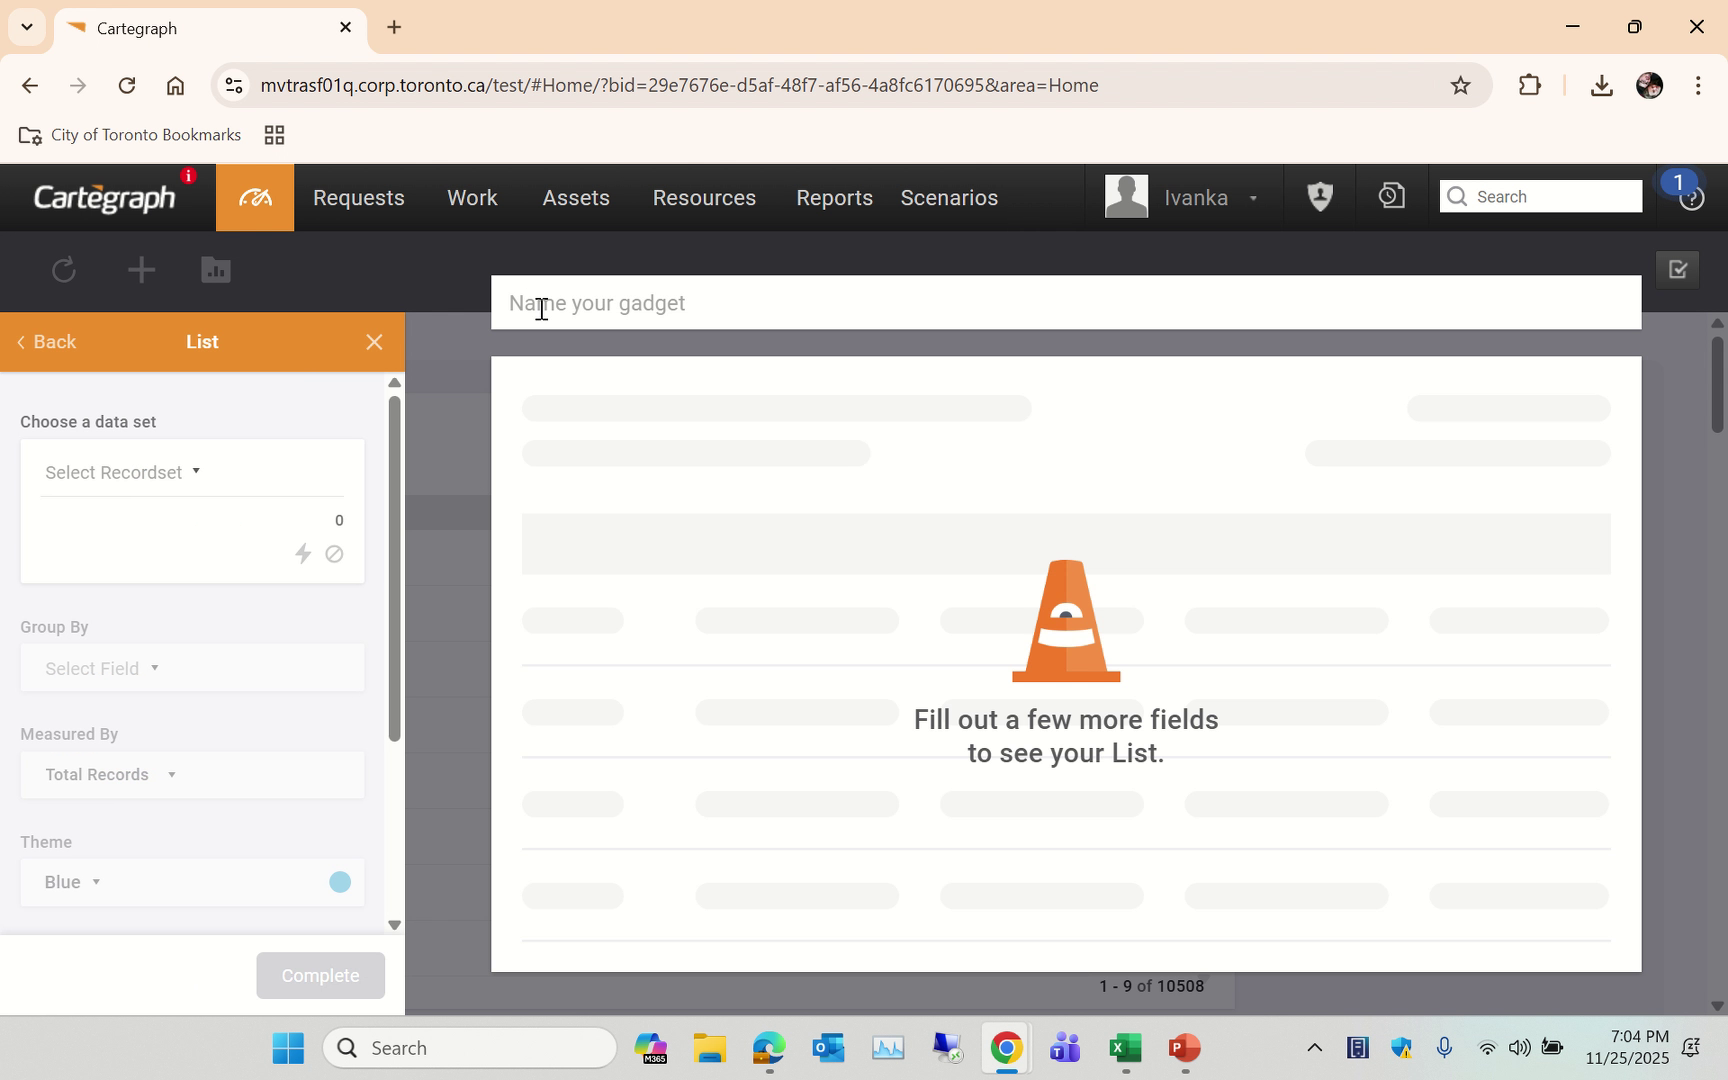Click the Back link in the List panel
Viewport: 1728px width, 1080px height.
tap(47, 341)
